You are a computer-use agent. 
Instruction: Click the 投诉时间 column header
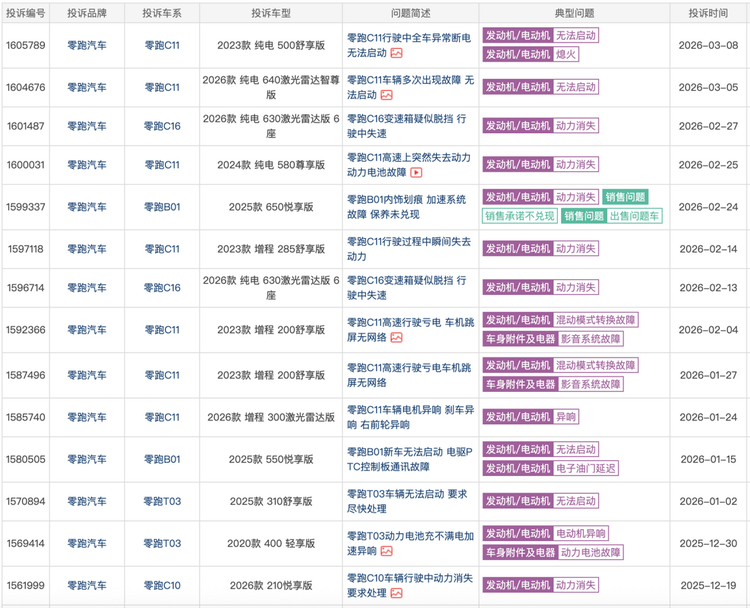(x=708, y=14)
